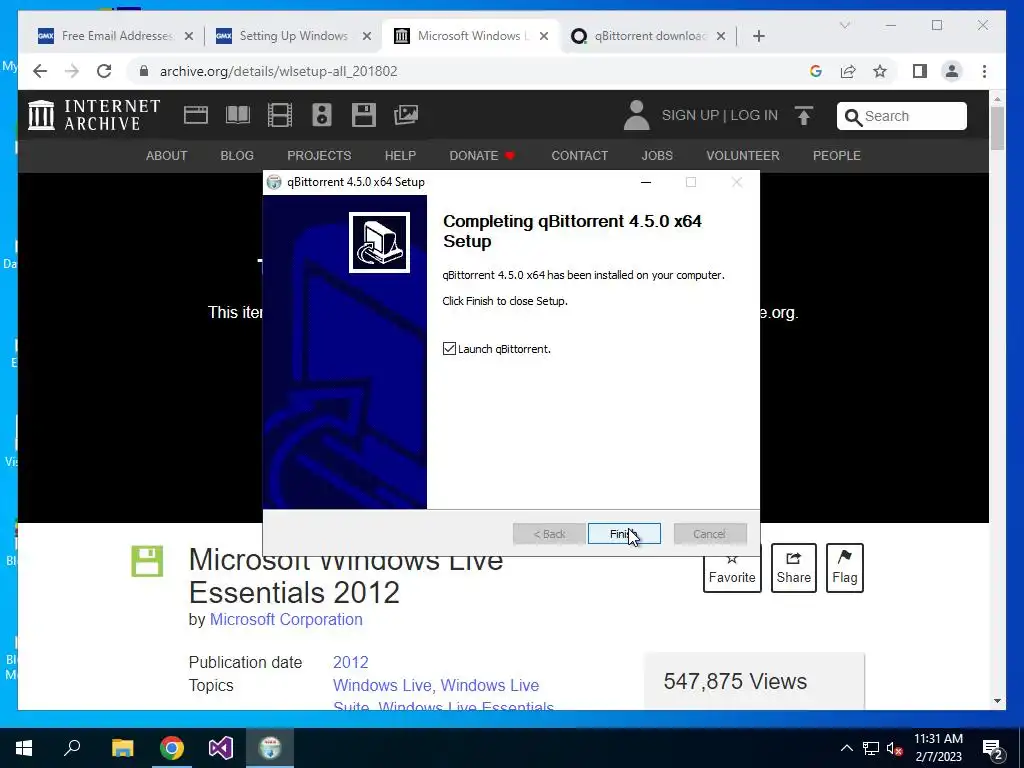Image resolution: width=1024 pixels, height=768 pixels.
Task: Open the Chrome profile icon
Action: [x=952, y=71]
